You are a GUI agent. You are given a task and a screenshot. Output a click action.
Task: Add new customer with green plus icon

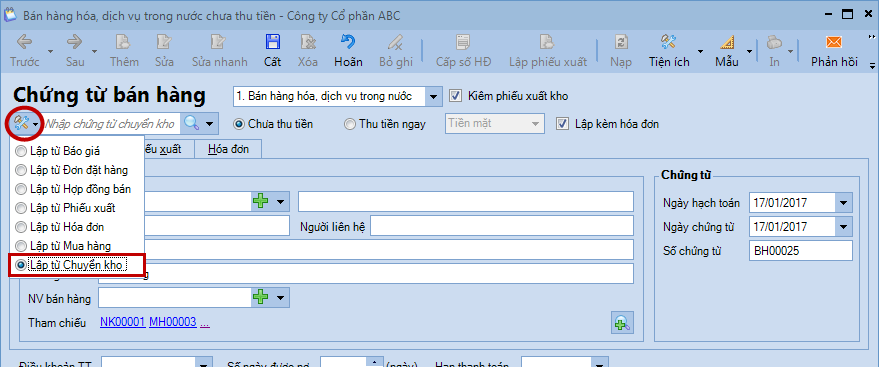point(261,201)
